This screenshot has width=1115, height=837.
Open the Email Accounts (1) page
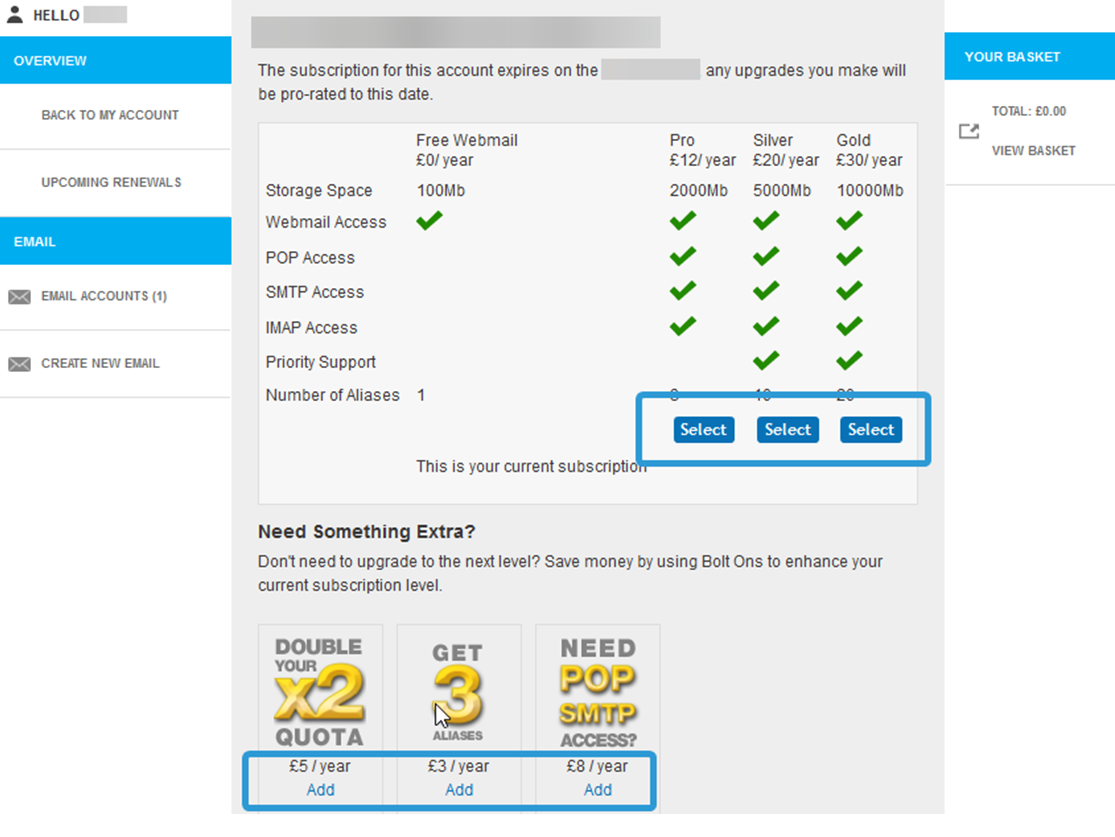click(x=104, y=297)
